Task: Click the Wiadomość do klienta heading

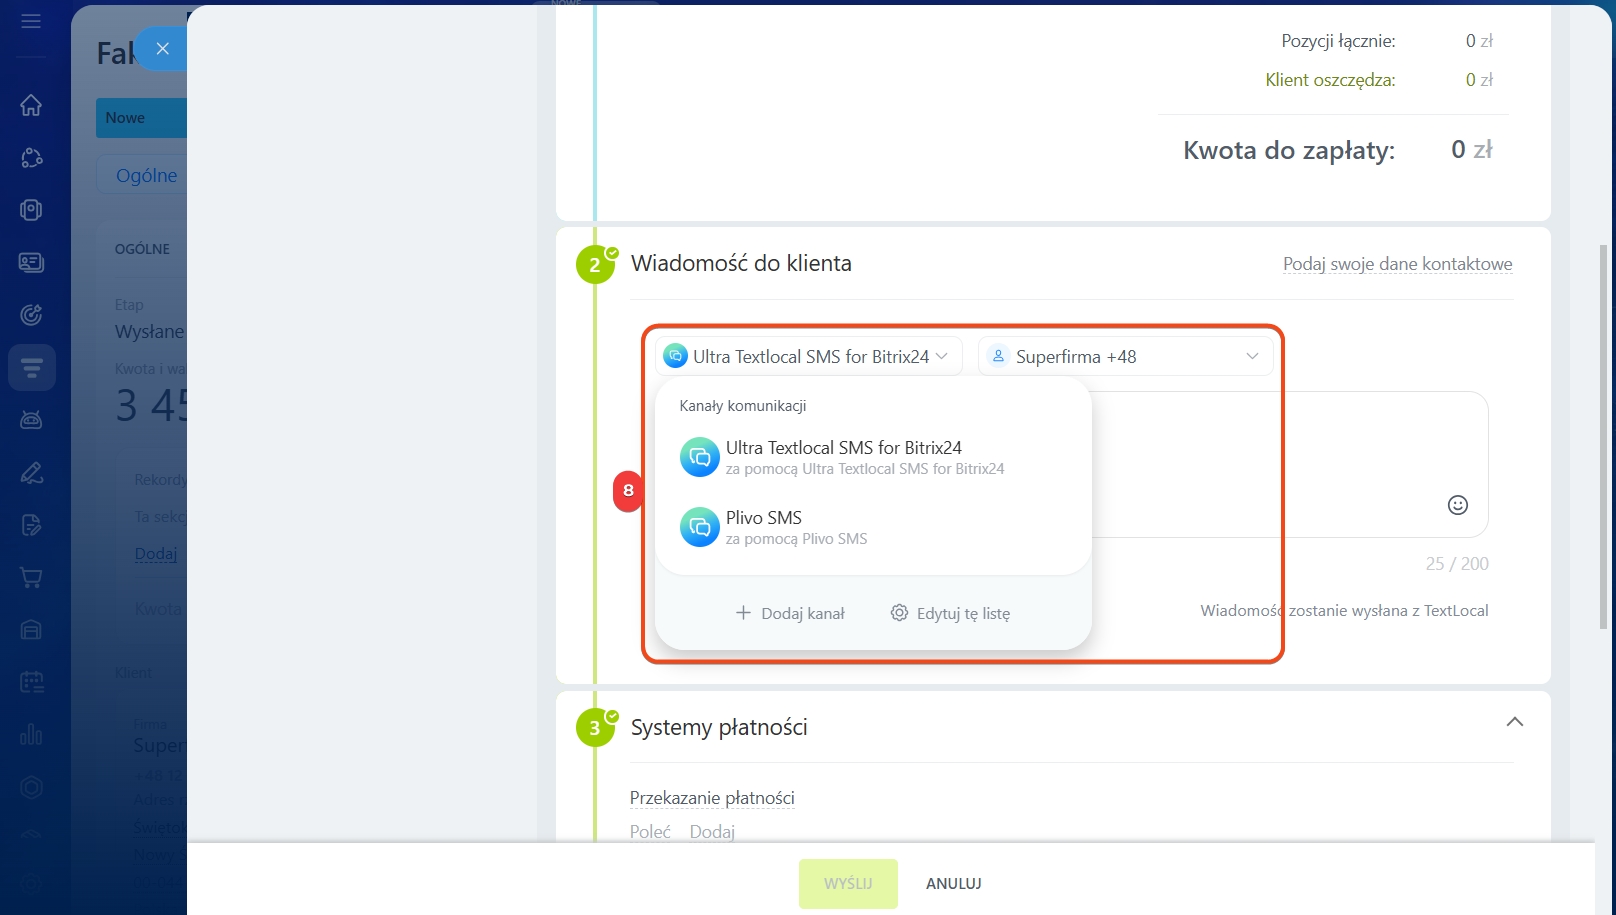Action: coord(741,263)
